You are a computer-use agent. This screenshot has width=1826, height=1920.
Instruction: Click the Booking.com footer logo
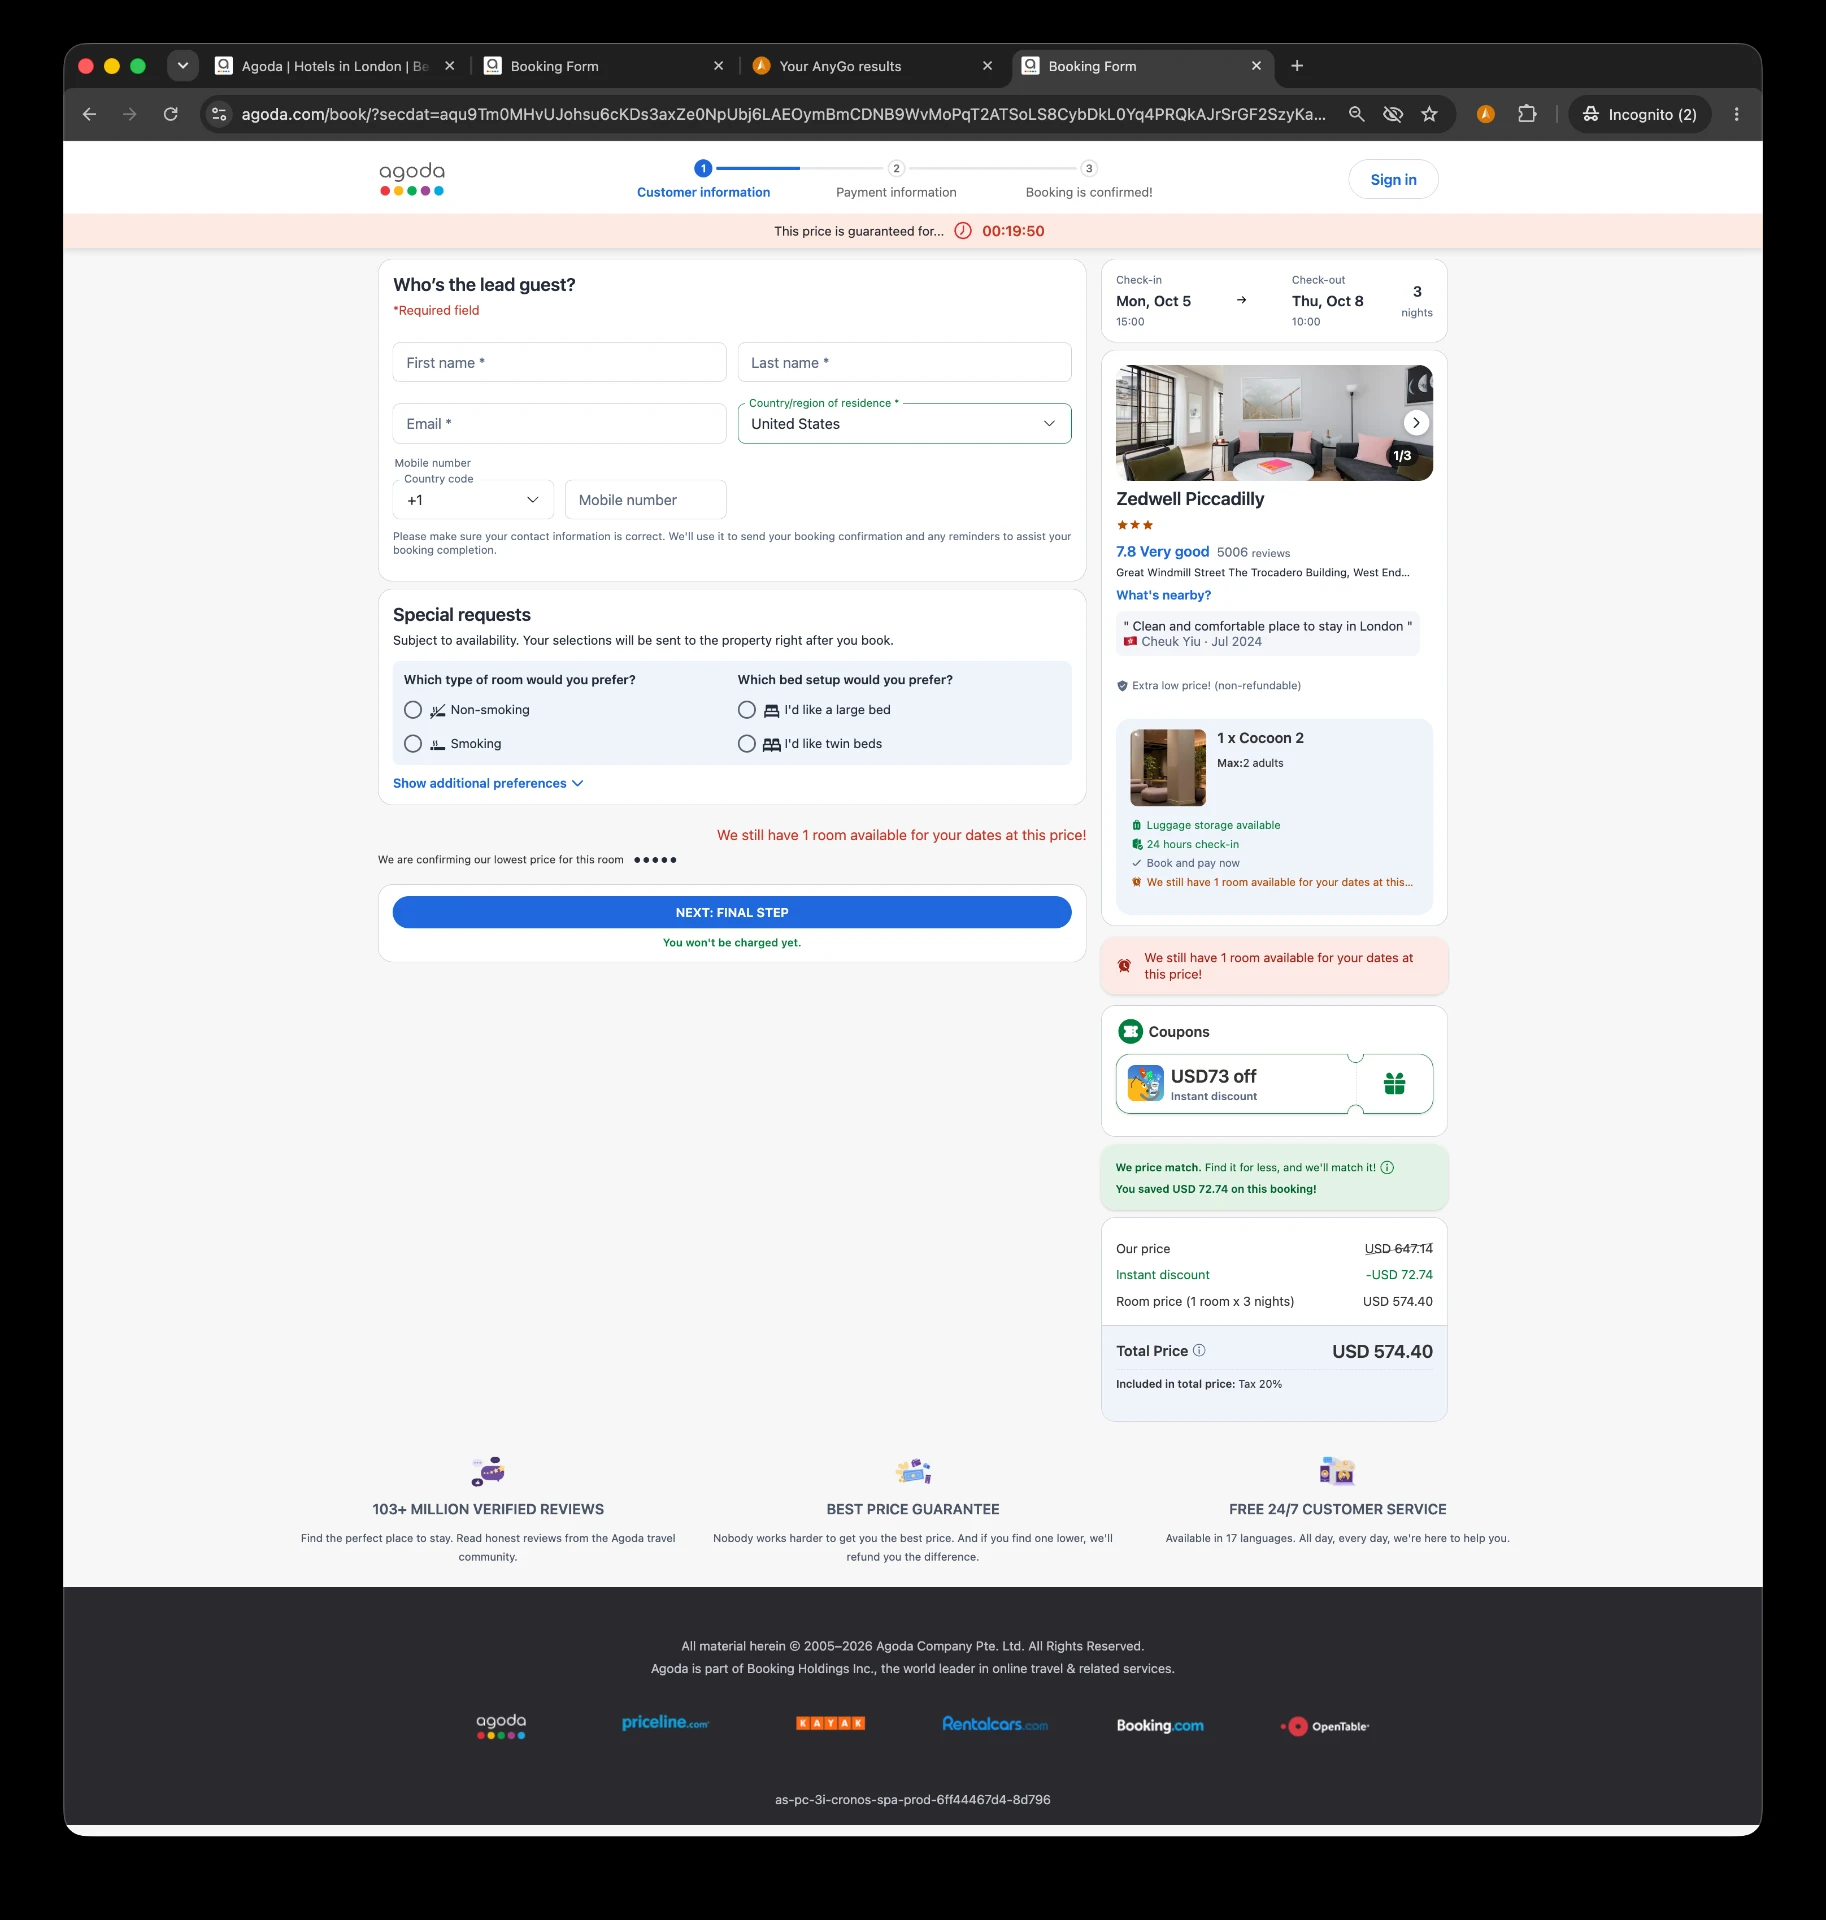(1160, 1725)
